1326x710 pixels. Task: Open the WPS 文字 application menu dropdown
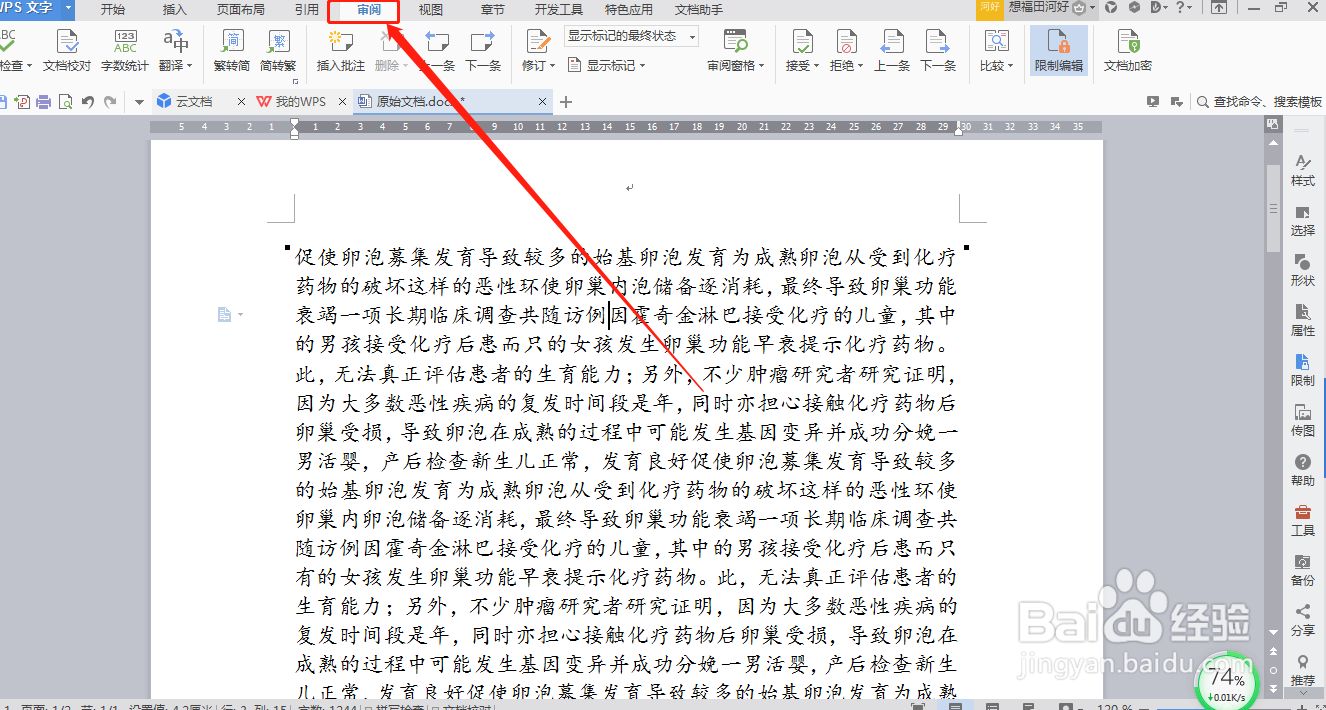coord(67,9)
